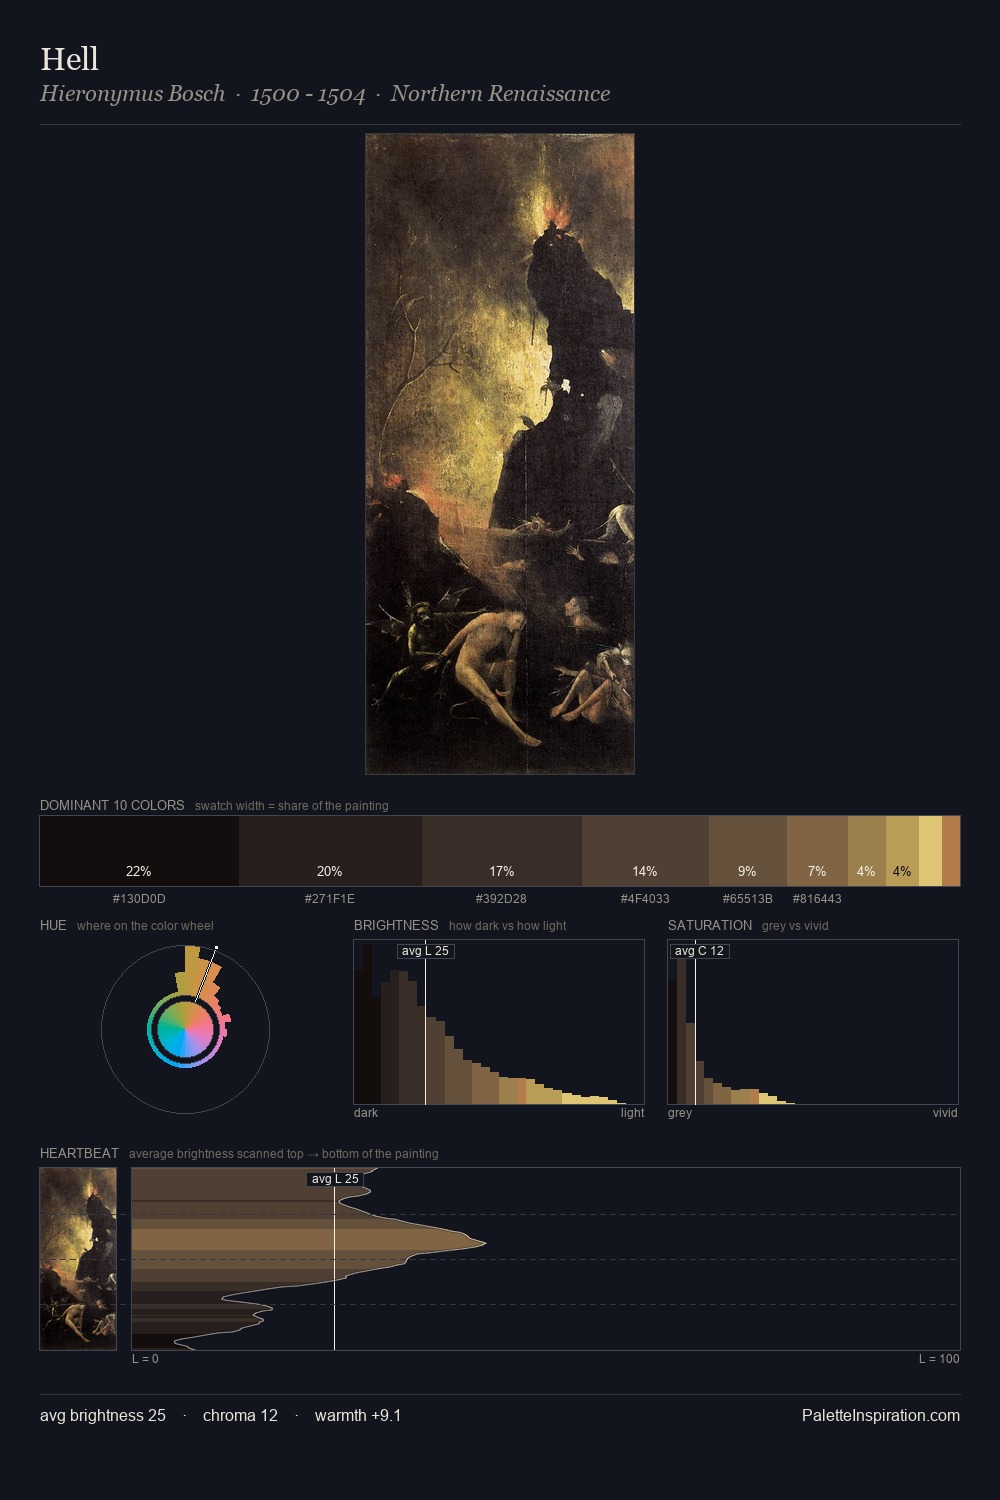Click "avg brightness 25" footer stat
Image resolution: width=1000 pixels, height=1500 pixels.
[103, 1415]
